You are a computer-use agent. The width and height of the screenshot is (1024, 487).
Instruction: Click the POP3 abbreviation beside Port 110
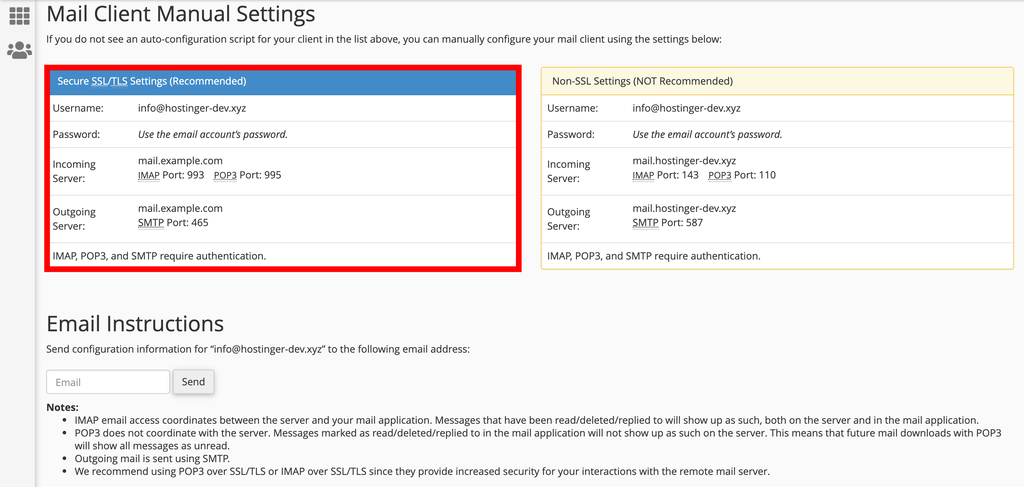click(720, 175)
